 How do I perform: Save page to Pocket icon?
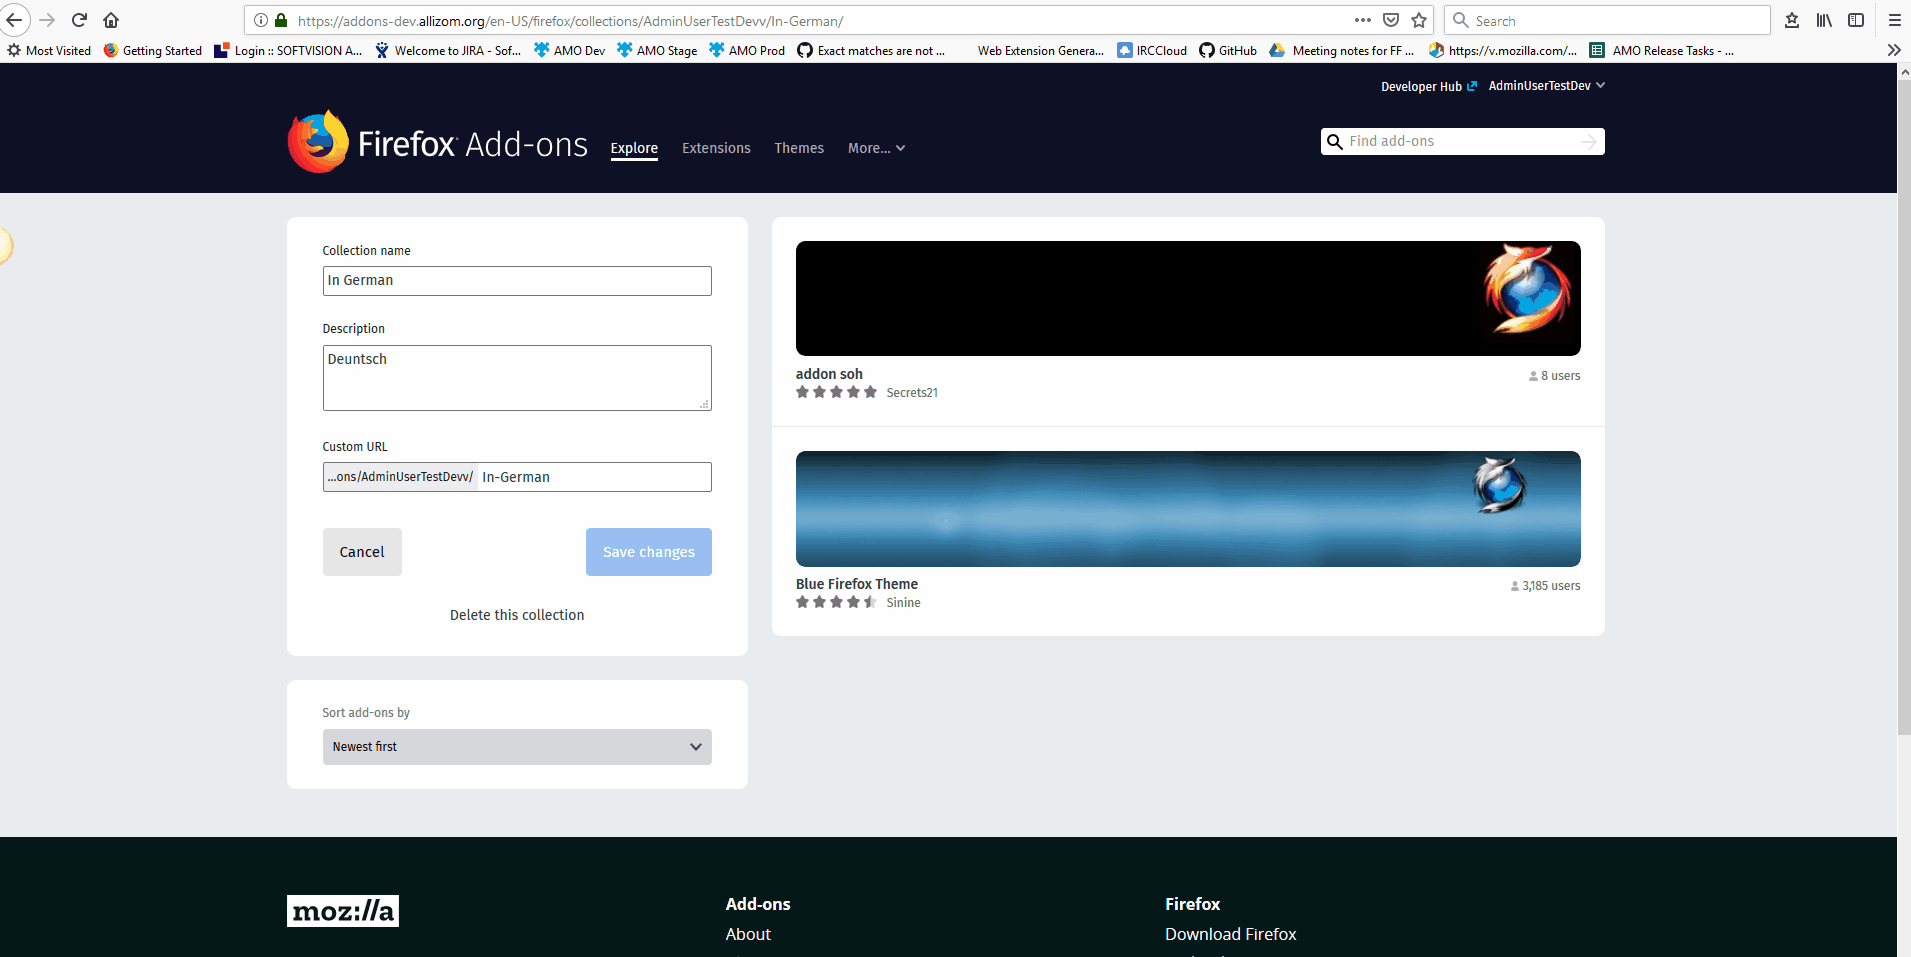click(x=1391, y=20)
